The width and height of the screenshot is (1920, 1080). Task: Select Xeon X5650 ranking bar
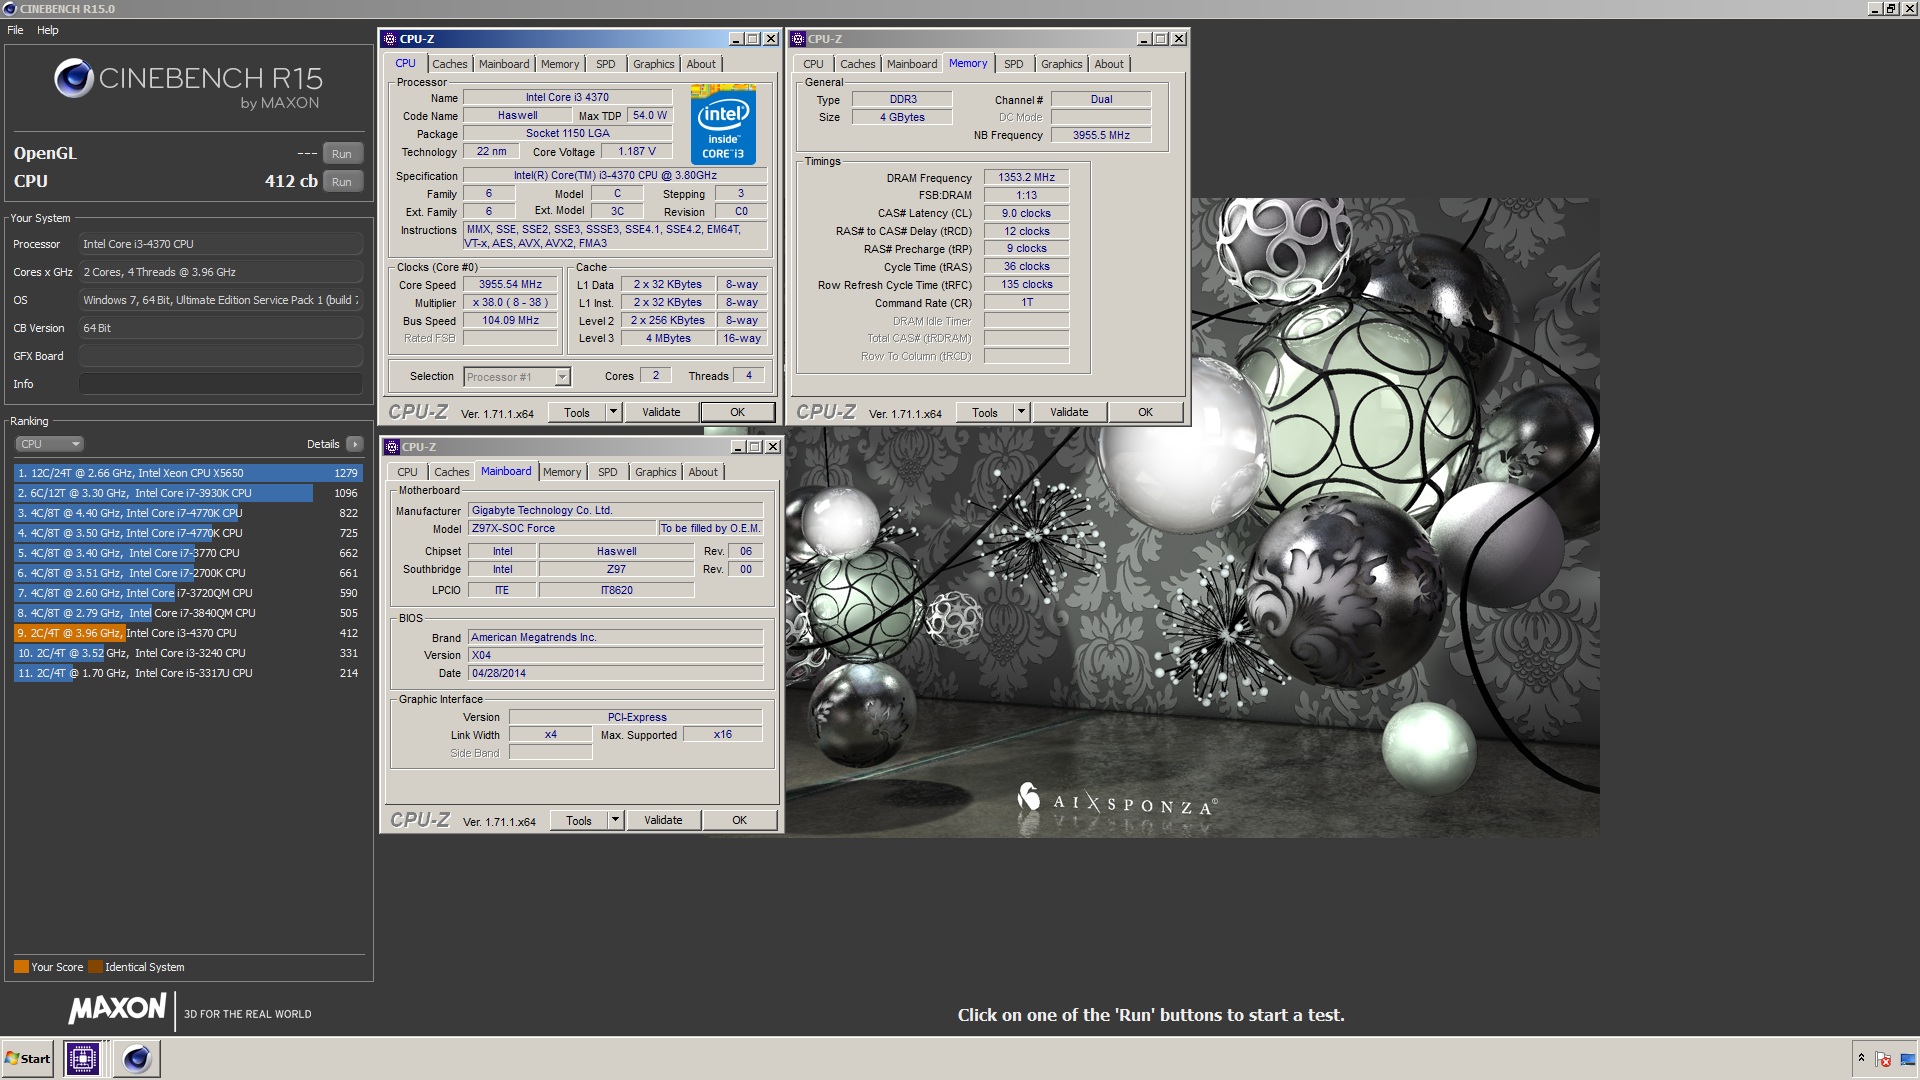tap(188, 473)
